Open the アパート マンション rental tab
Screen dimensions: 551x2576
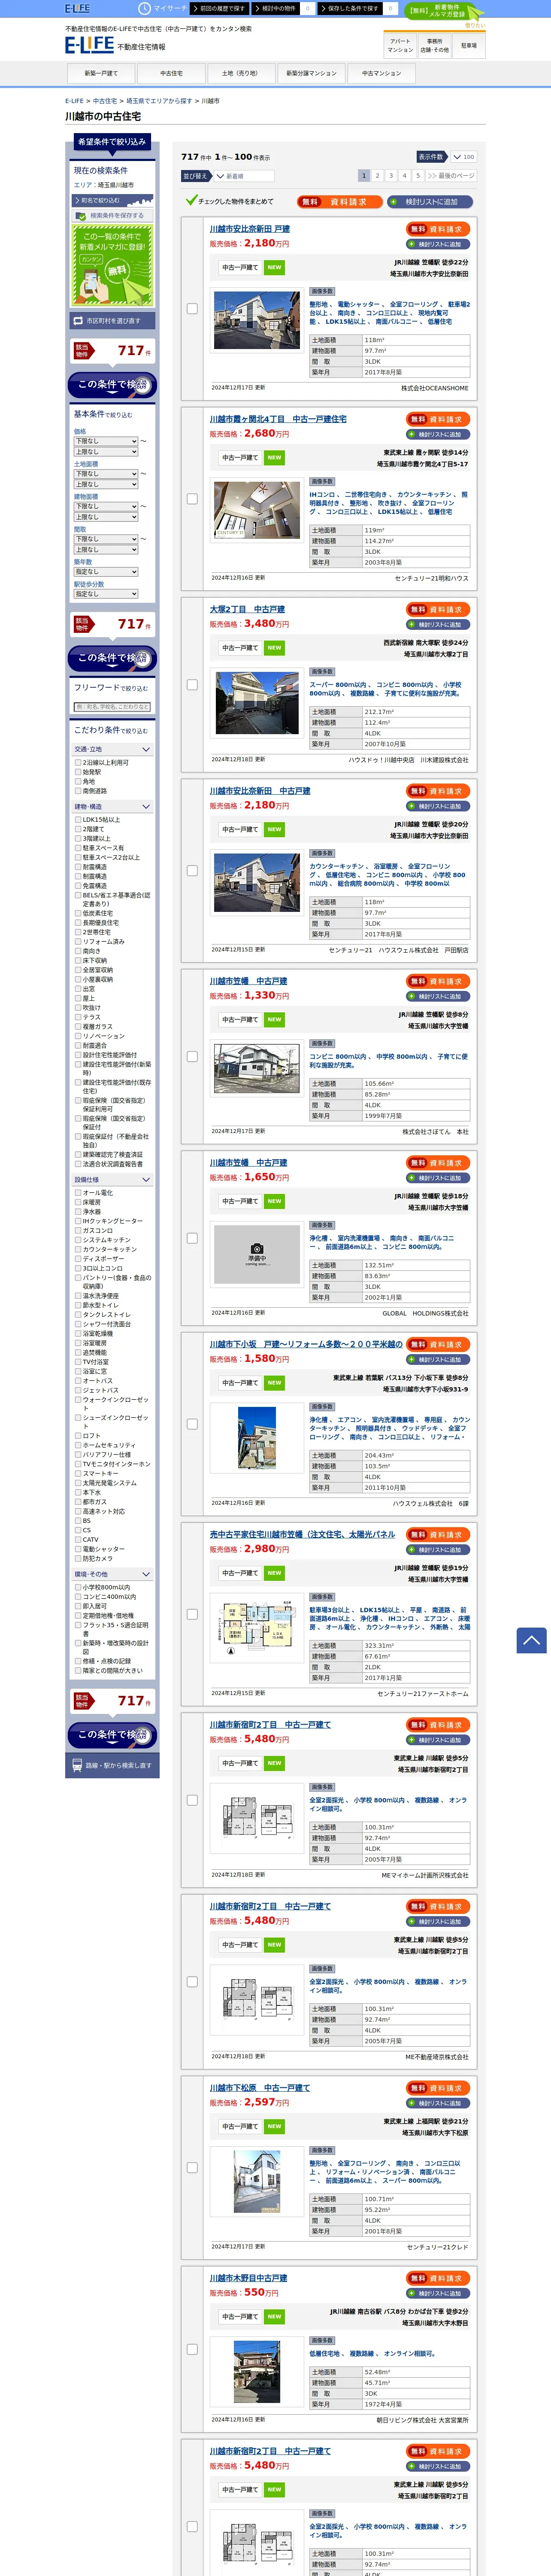400,46
